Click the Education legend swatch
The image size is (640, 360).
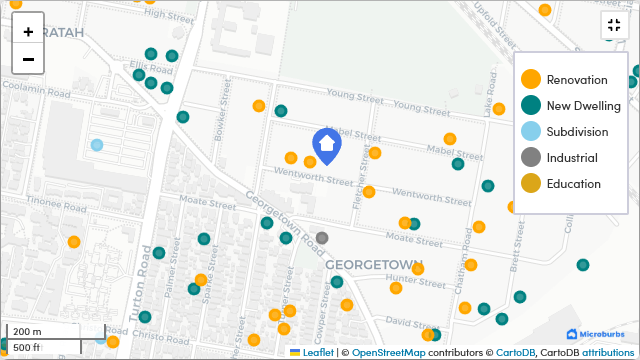coord(531,184)
